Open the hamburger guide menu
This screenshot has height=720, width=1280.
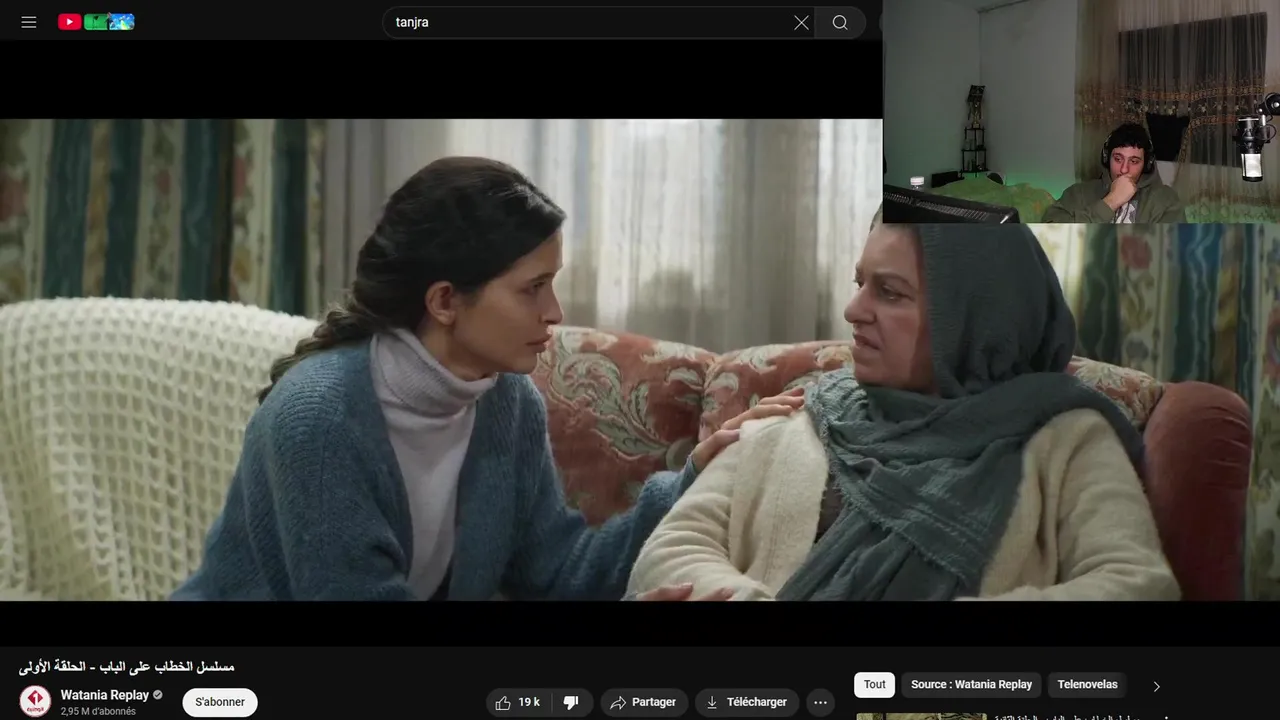coord(29,22)
